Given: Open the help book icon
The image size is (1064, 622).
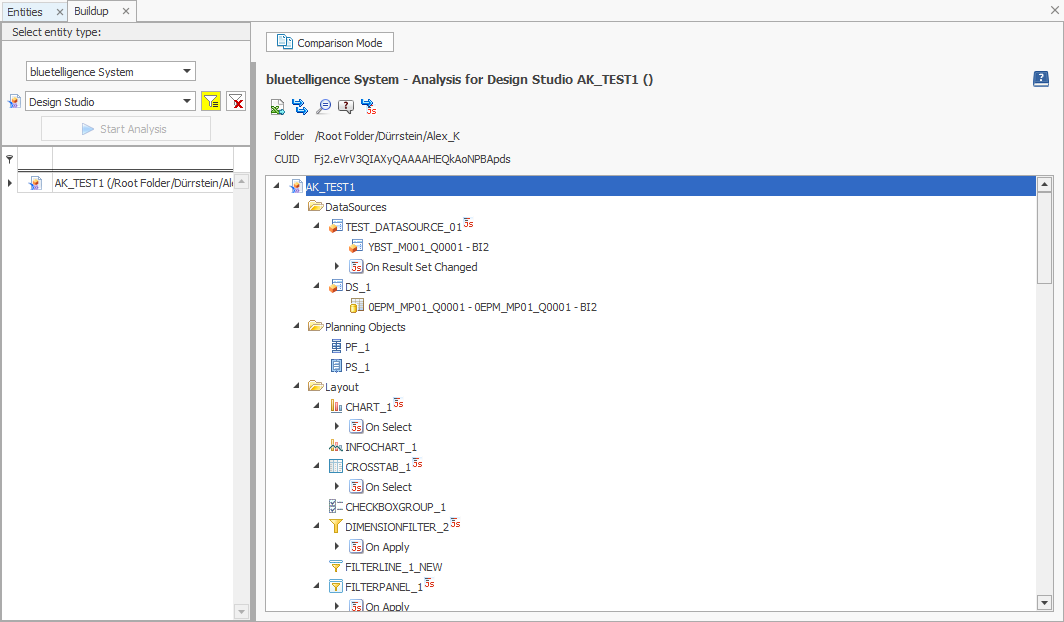Looking at the screenshot, I should click(1041, 79).
